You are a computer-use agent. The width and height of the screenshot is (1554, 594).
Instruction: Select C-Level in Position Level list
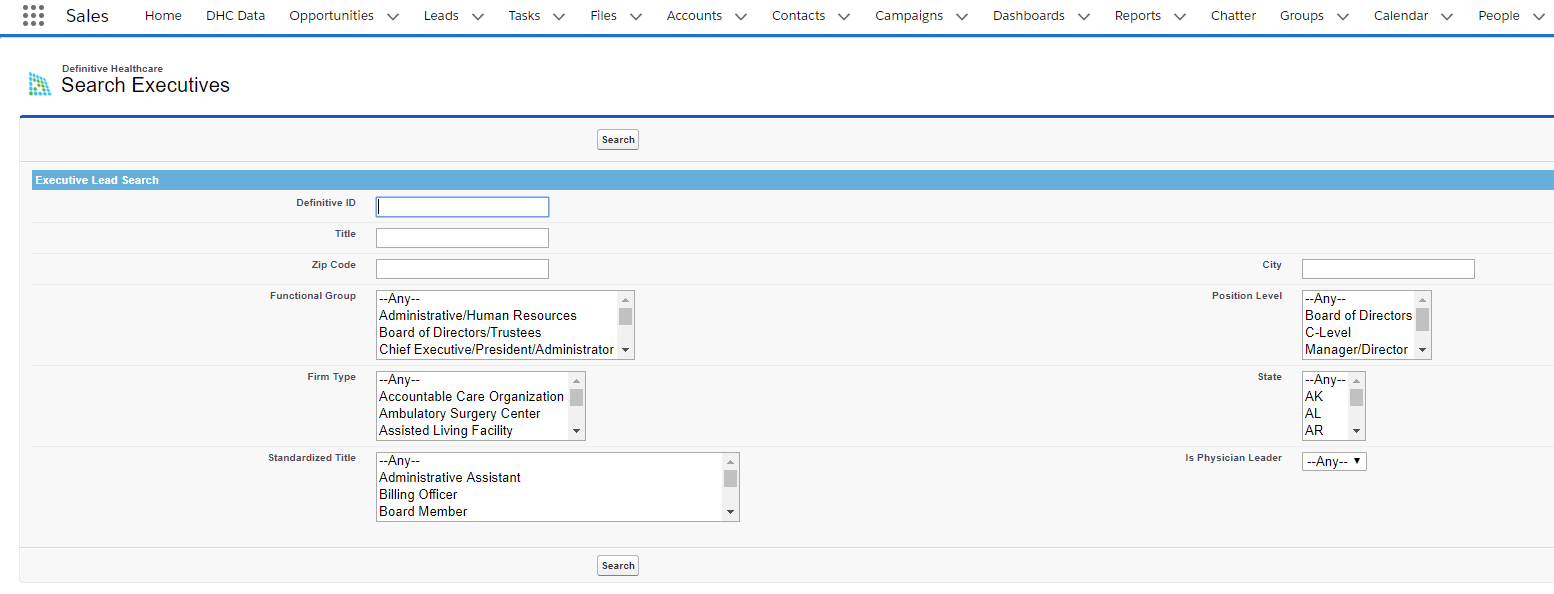pos(1332,331)
